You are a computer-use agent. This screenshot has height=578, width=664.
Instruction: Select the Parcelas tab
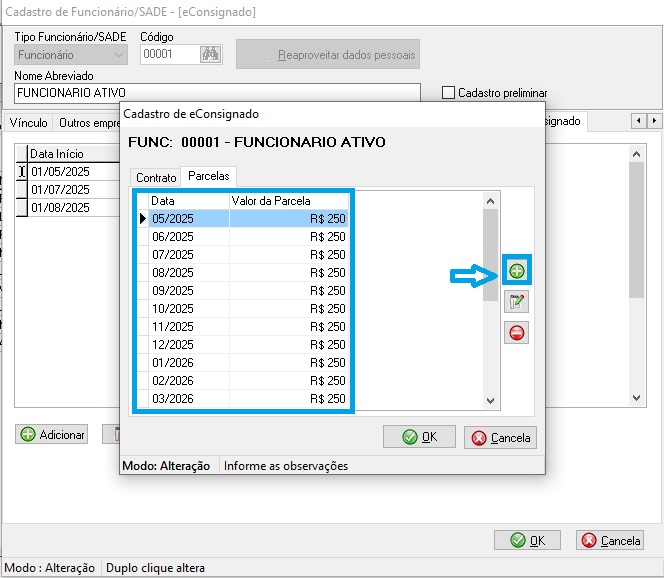click(x=209, y=176)
